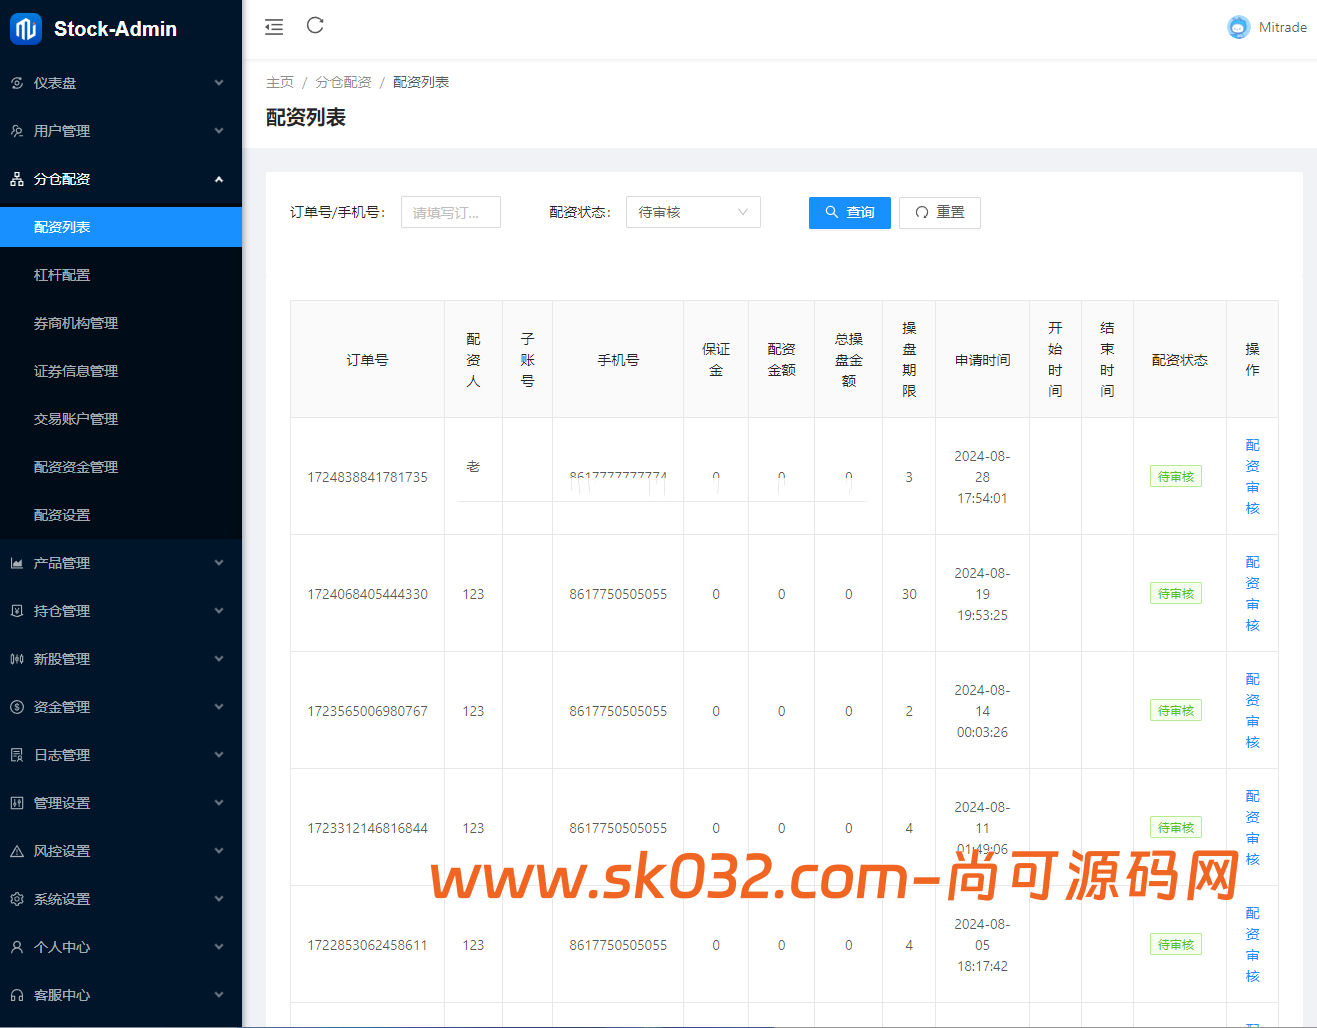Click the Mitrade avatar in the top right

coord(1238,27)
